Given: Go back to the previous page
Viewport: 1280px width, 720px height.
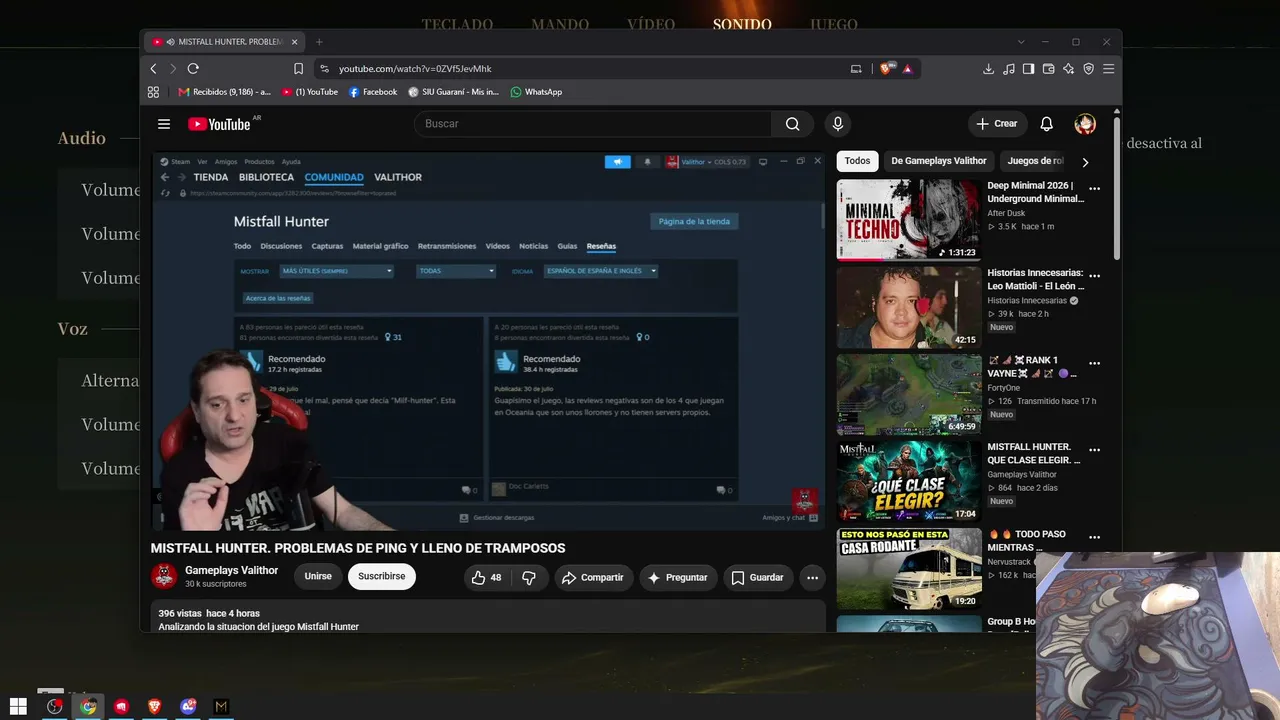Looking at the screenshot, I should 153,69.
